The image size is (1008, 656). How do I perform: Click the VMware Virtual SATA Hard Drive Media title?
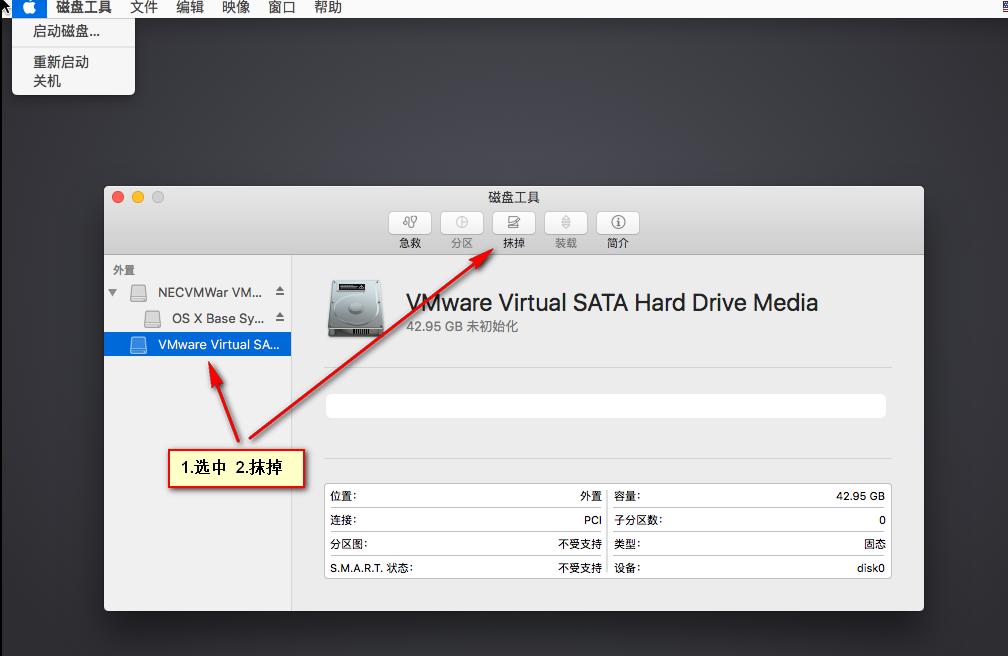(x=612, y=302)
